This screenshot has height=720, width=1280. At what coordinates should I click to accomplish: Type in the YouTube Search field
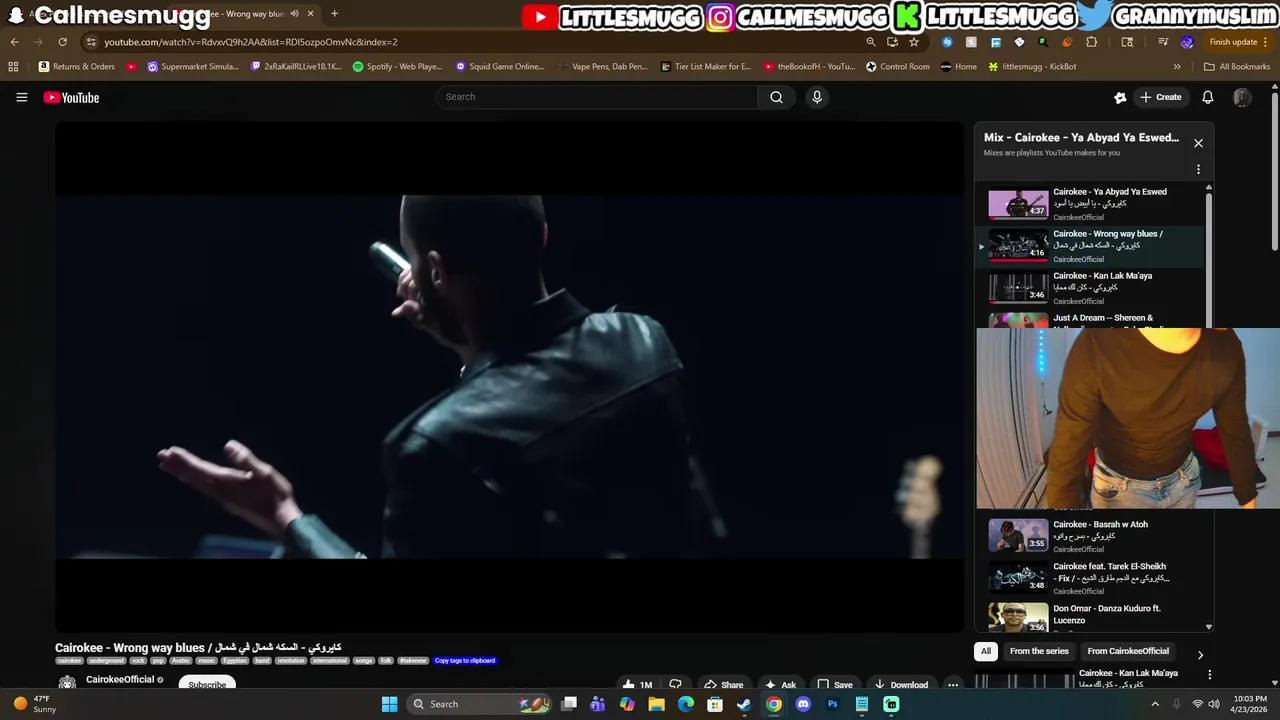(x=596, y=97)
